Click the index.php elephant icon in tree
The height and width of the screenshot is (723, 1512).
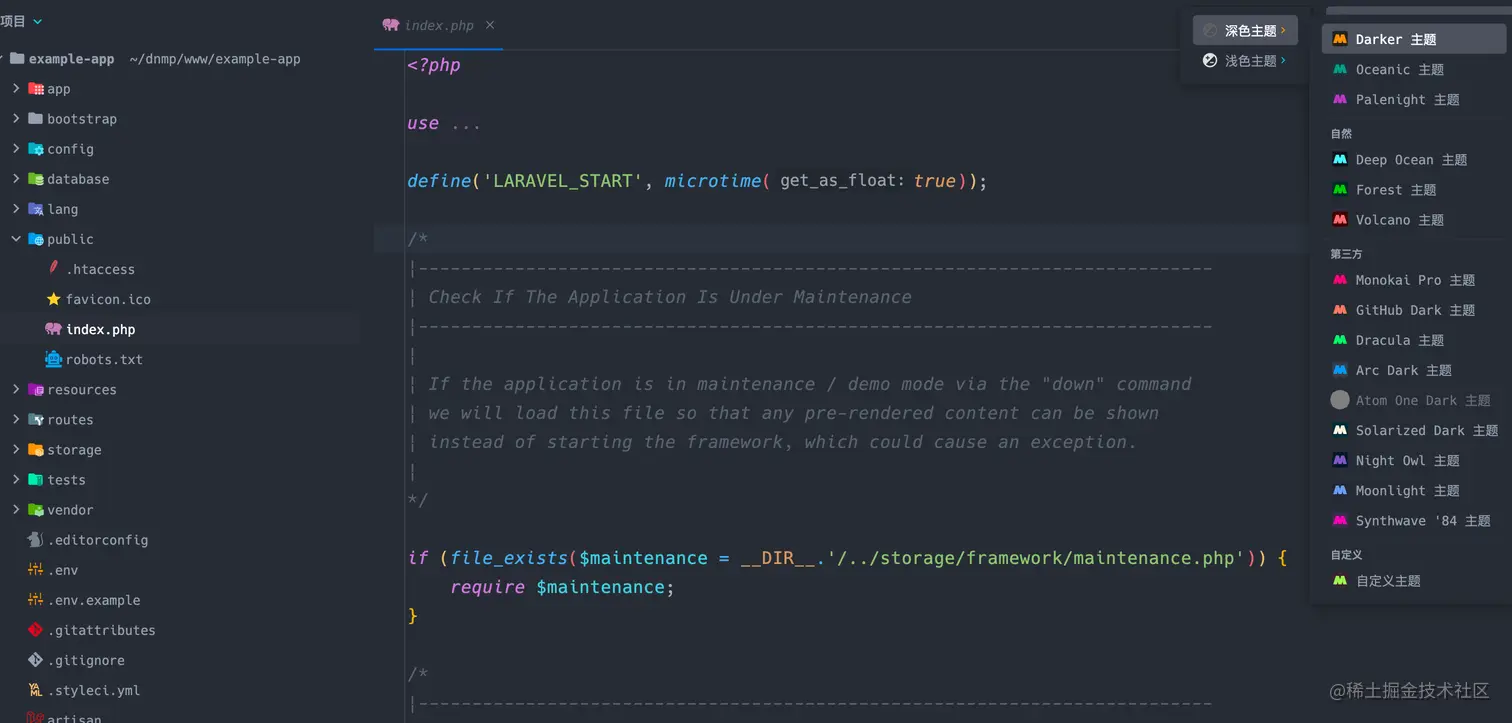54,329
